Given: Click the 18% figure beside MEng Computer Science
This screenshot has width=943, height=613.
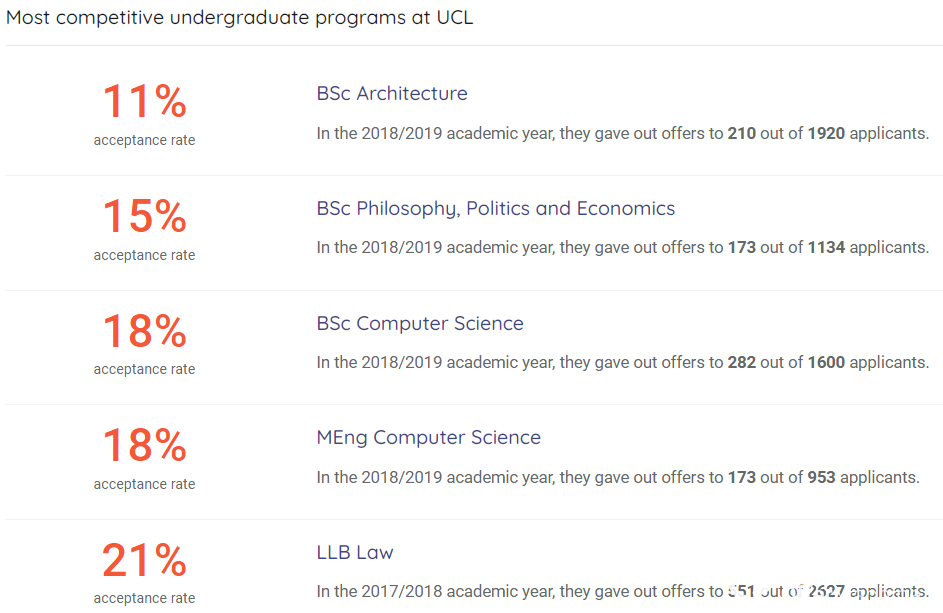Looking at the screenshot, I should point(144,445).
